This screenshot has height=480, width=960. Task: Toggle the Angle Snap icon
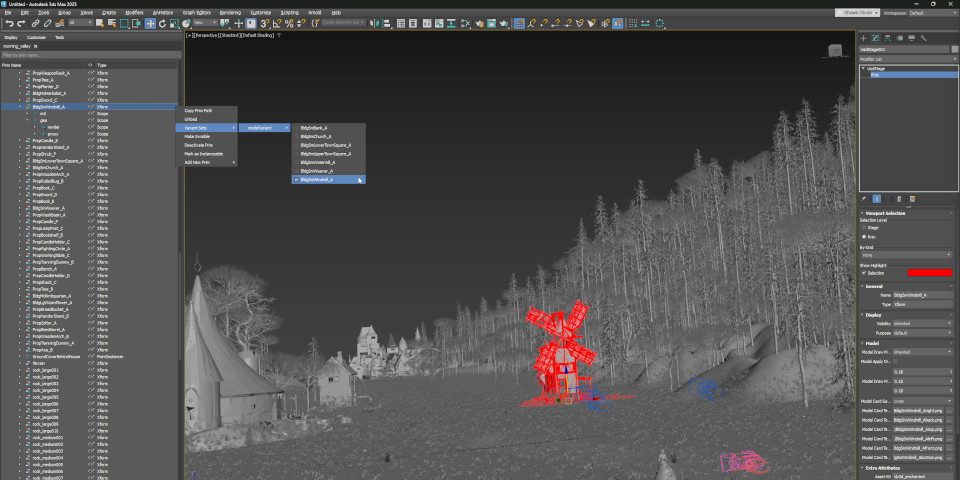click(x=277, y=23)
